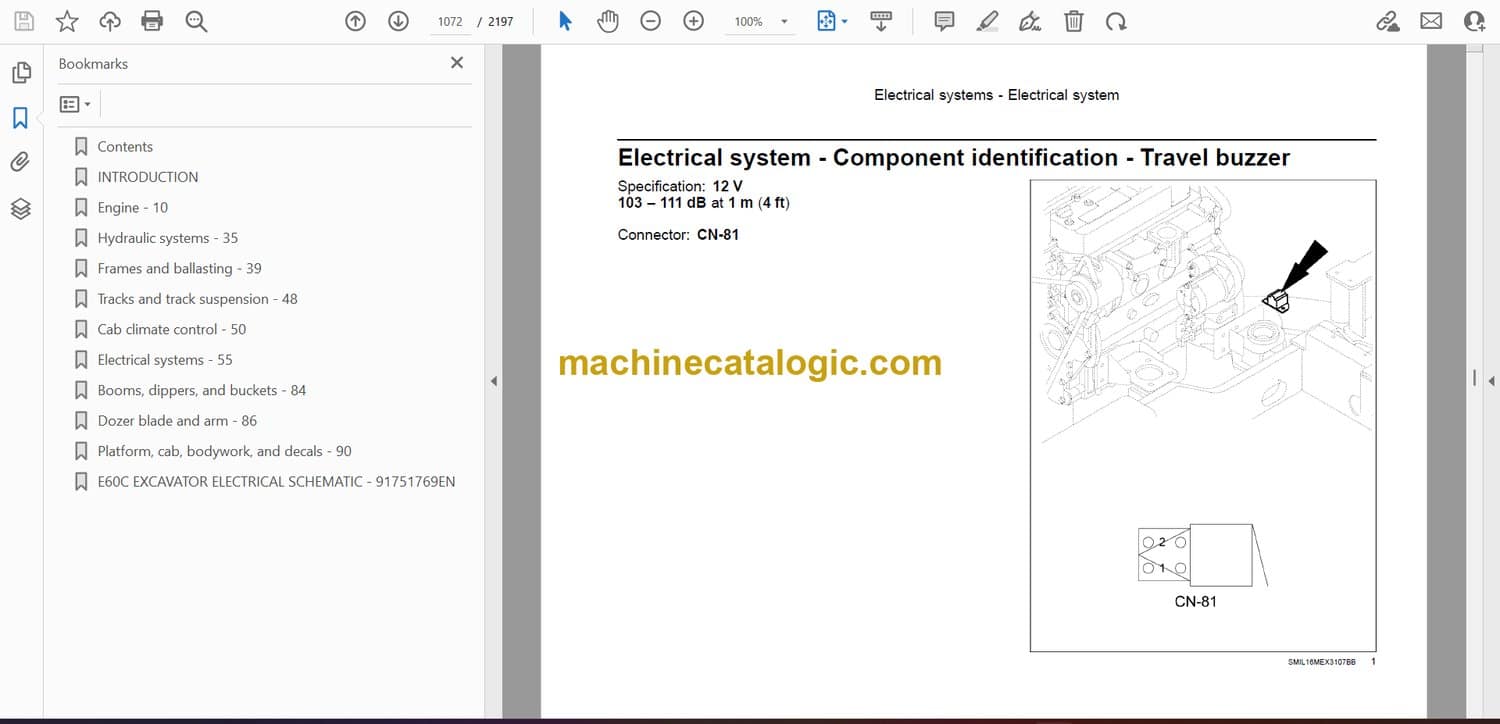Jump to Hydraulic systems - 35 bookmark
The image size is (1500, 724).
[x=167, y=238]
